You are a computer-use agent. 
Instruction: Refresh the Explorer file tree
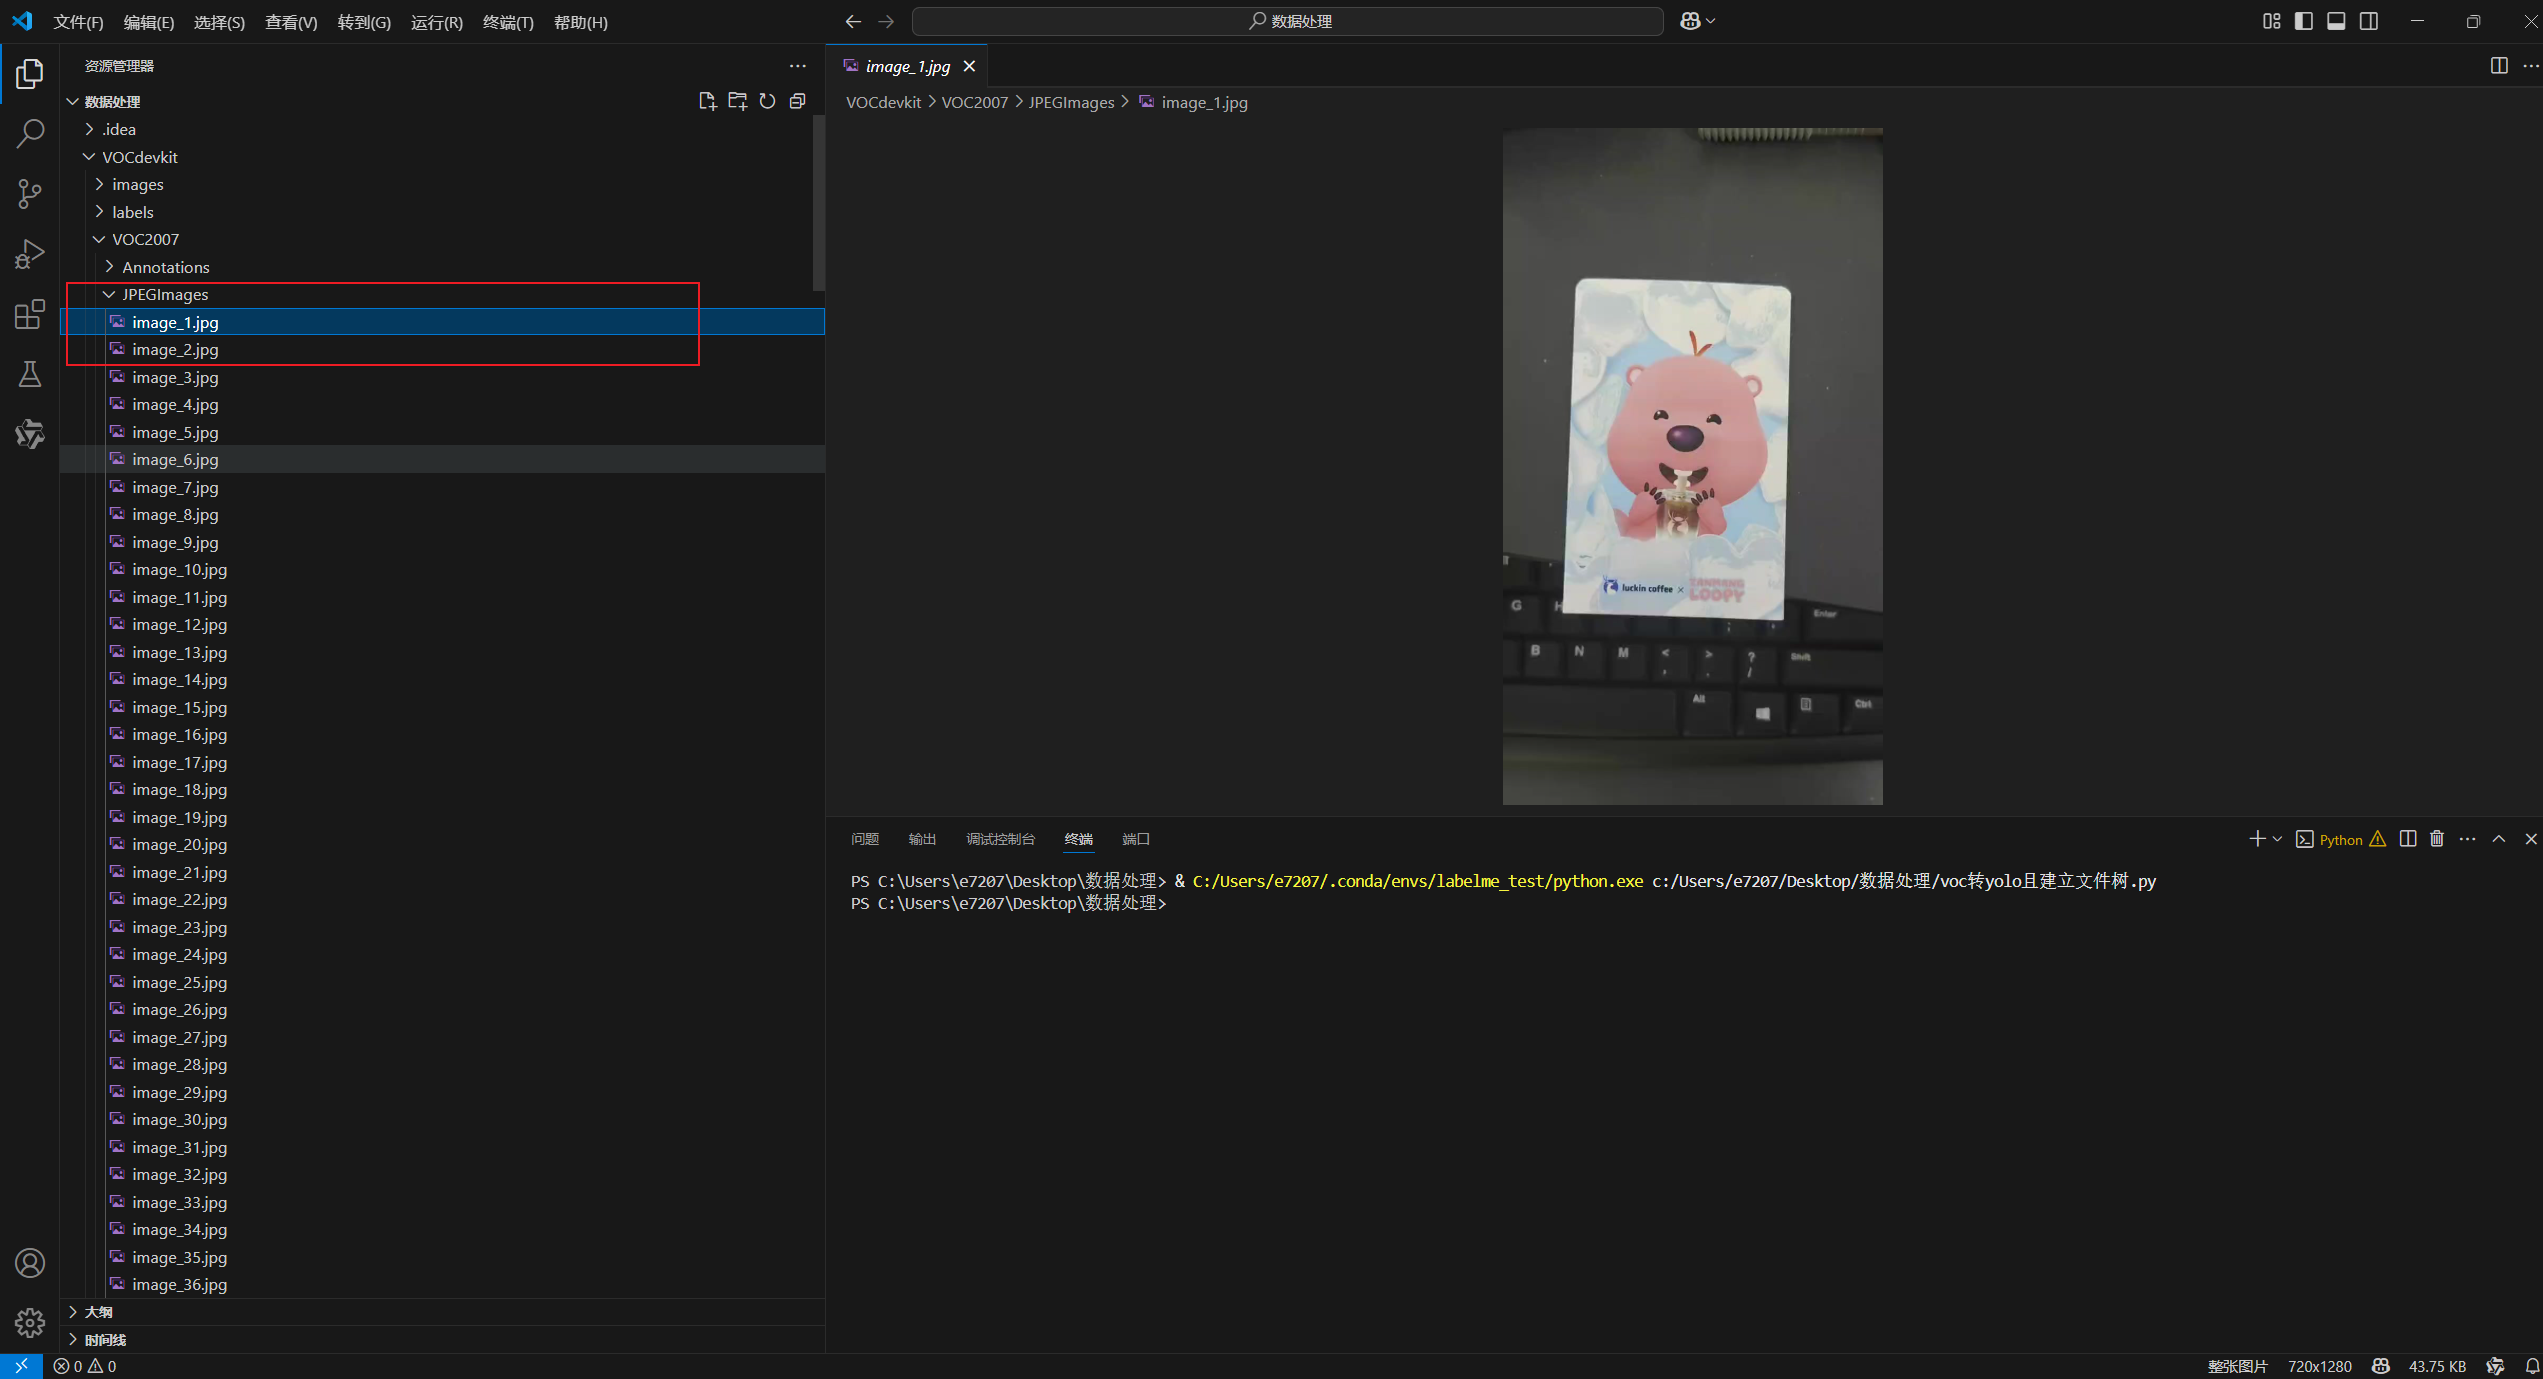click(x=767, y=101)
